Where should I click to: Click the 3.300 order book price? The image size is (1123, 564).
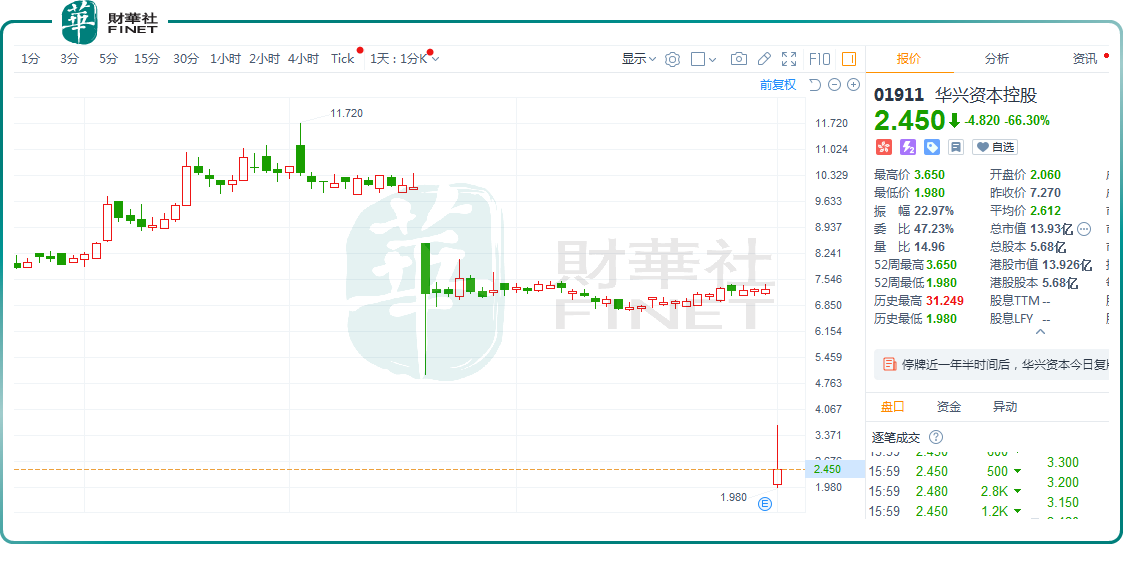(1063, 462)
